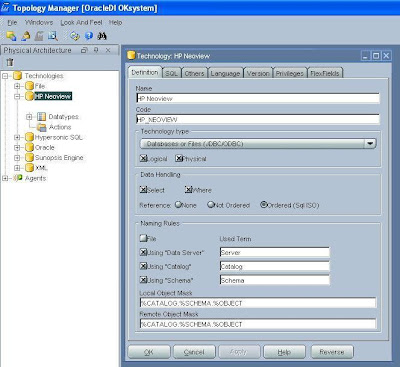The width and height of the screenshot is (400, 367).
Task: Click the Cancel button
Action: coord(194,352)
